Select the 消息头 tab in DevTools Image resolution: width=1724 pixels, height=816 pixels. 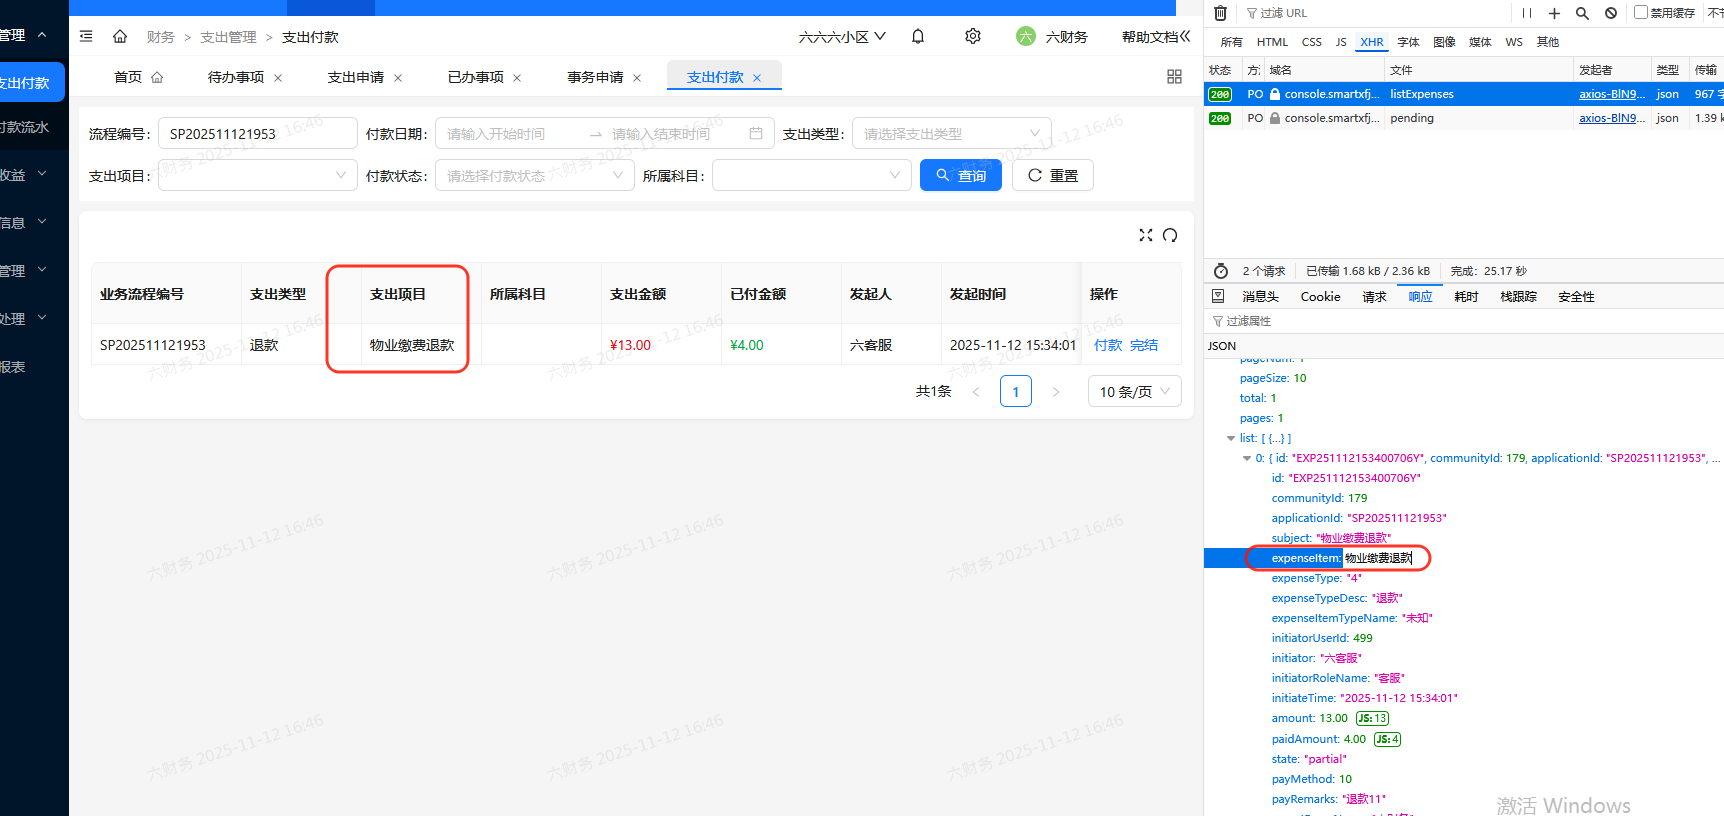pos(1260,297)
